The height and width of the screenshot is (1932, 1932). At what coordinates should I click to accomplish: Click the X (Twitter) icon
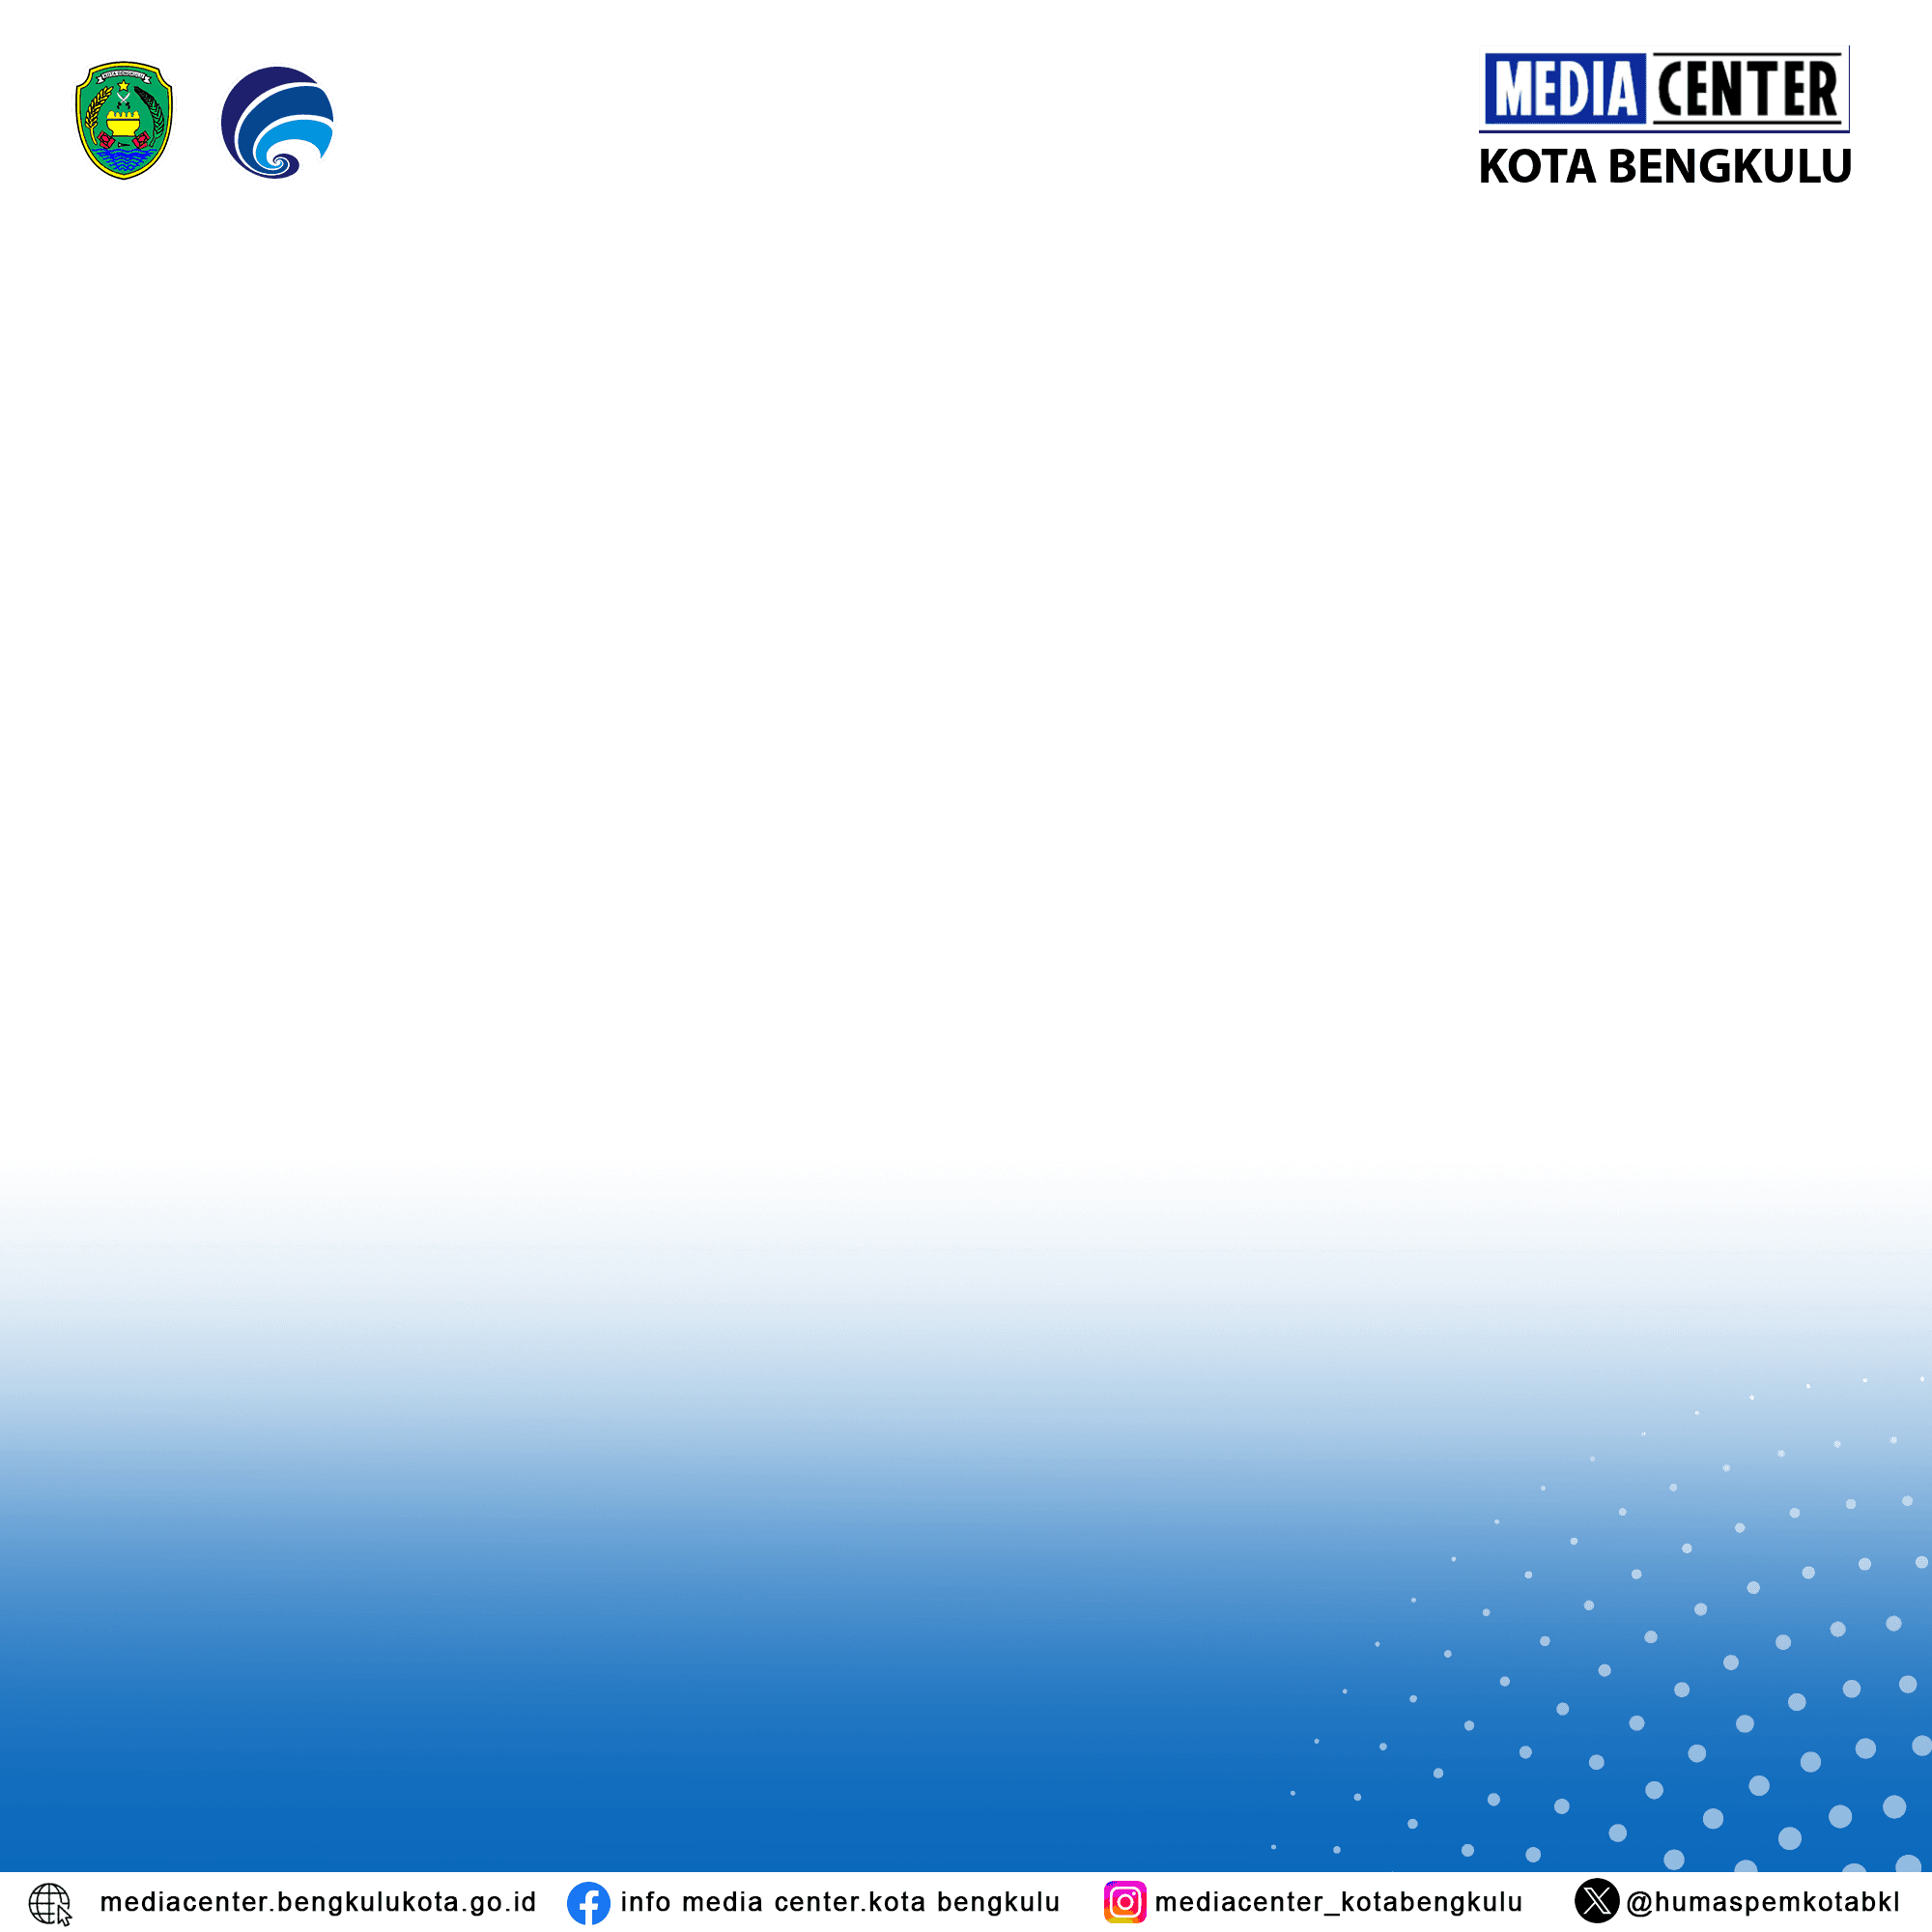1597,1901
